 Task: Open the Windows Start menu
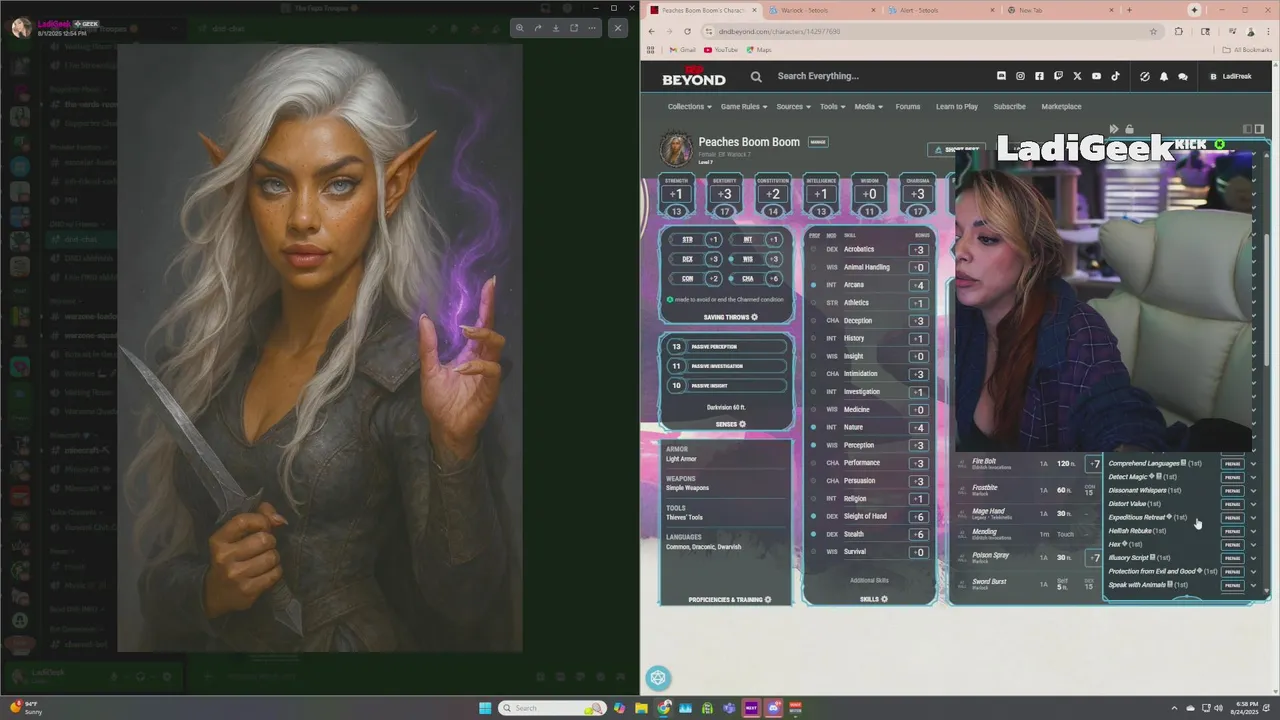pos(485,708)
